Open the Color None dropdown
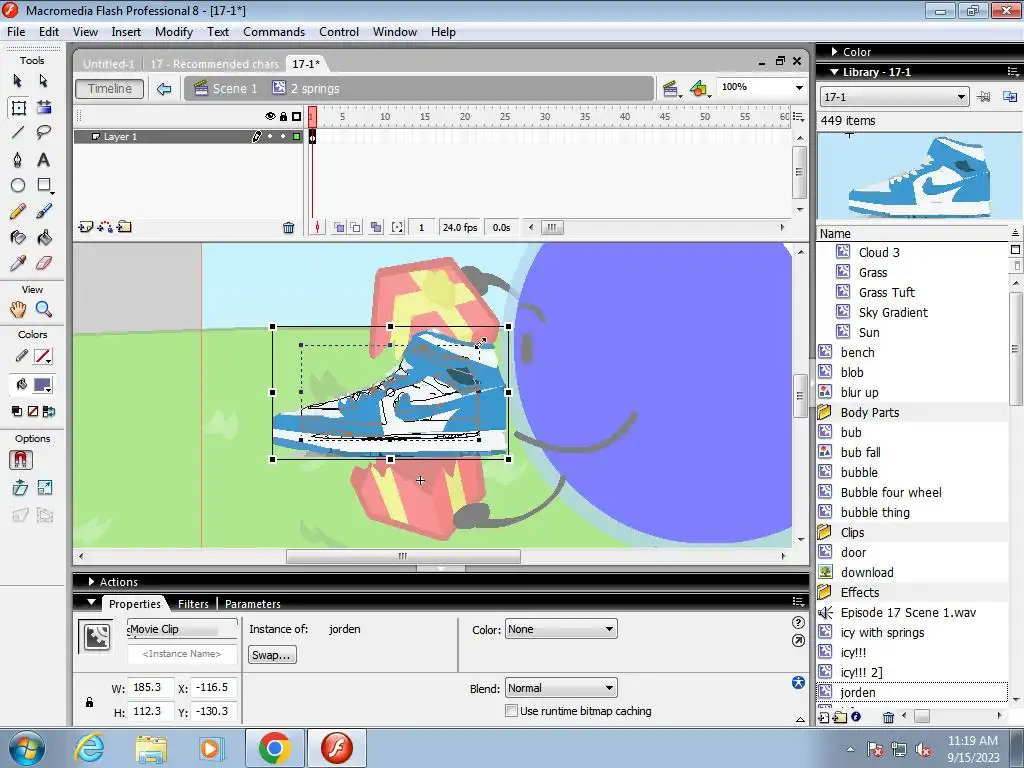Screen dimensions: 1024x768 [x=561, y=629]
